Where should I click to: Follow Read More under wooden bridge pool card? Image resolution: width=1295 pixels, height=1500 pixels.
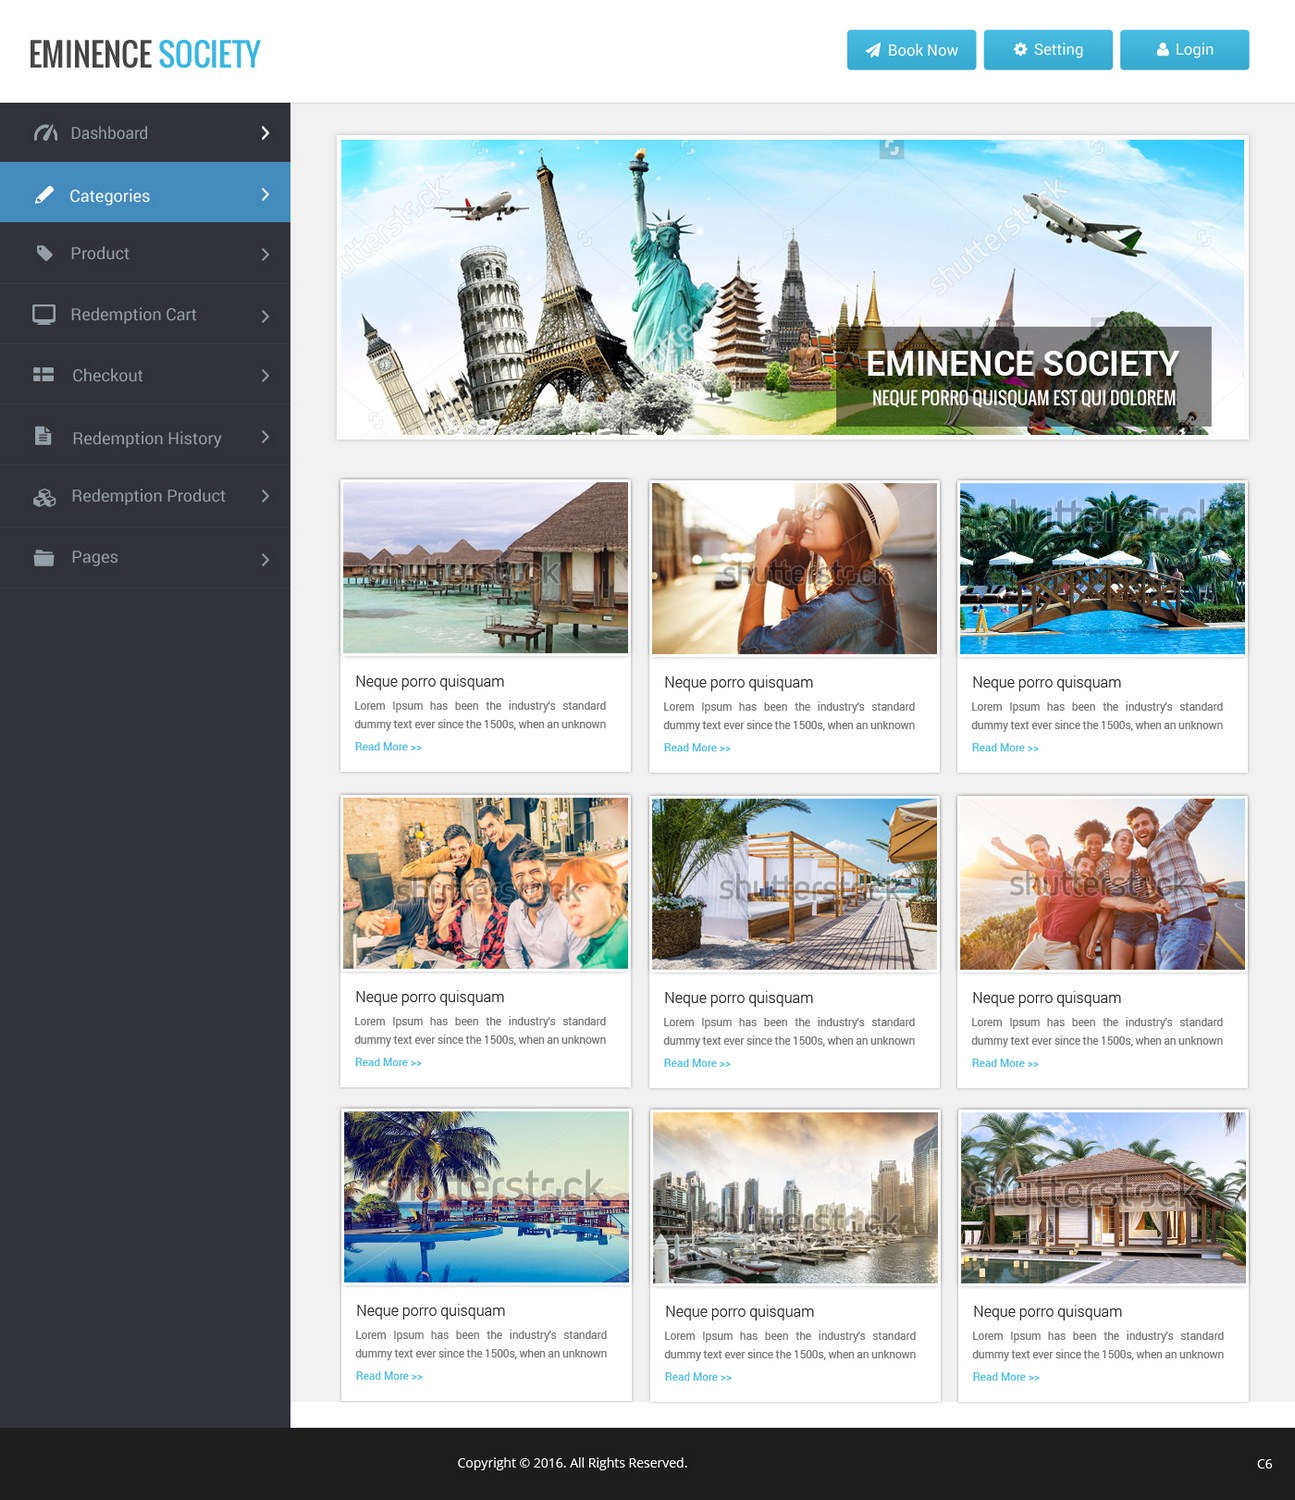[x=1005, y=748]
